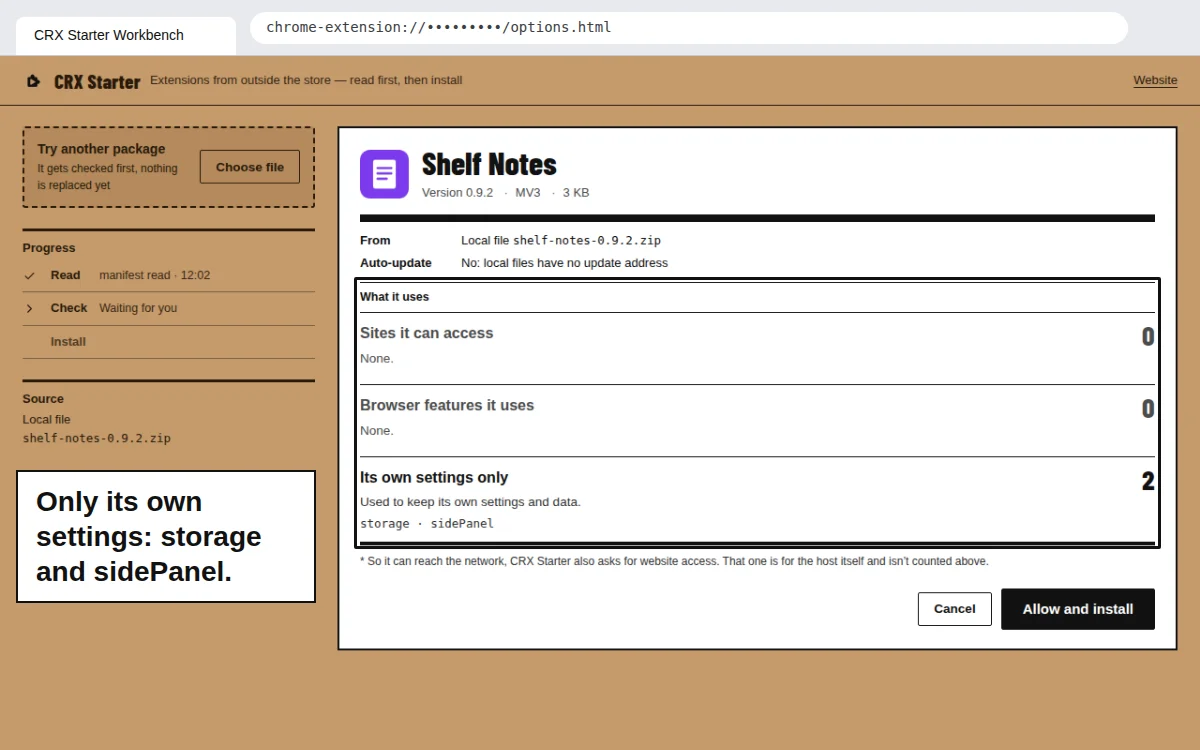1200x750 pixels.
Task: Click the checkmark icon beside Read
Action: click(30, 275)
